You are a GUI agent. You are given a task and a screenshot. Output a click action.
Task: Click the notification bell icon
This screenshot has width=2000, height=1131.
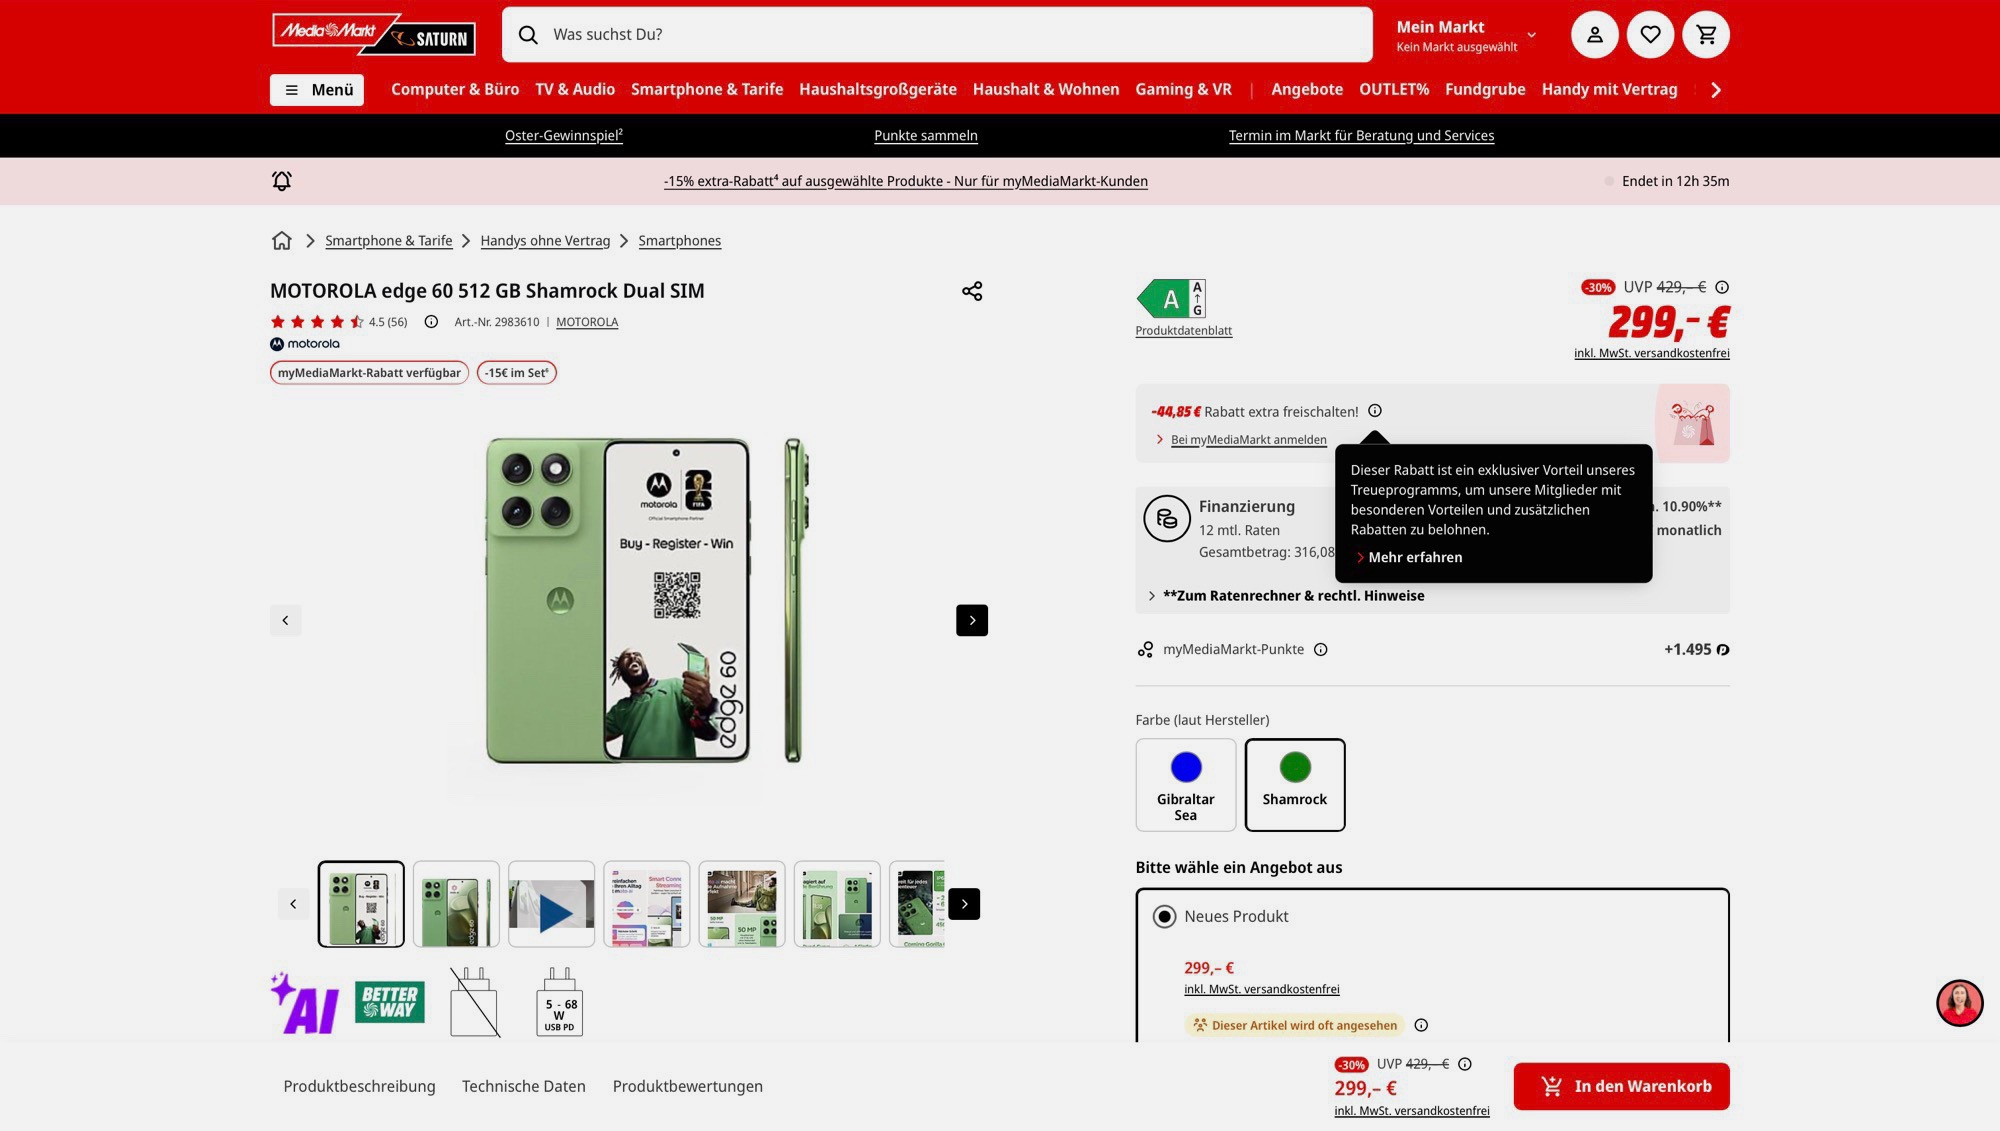tap(282, 181)
